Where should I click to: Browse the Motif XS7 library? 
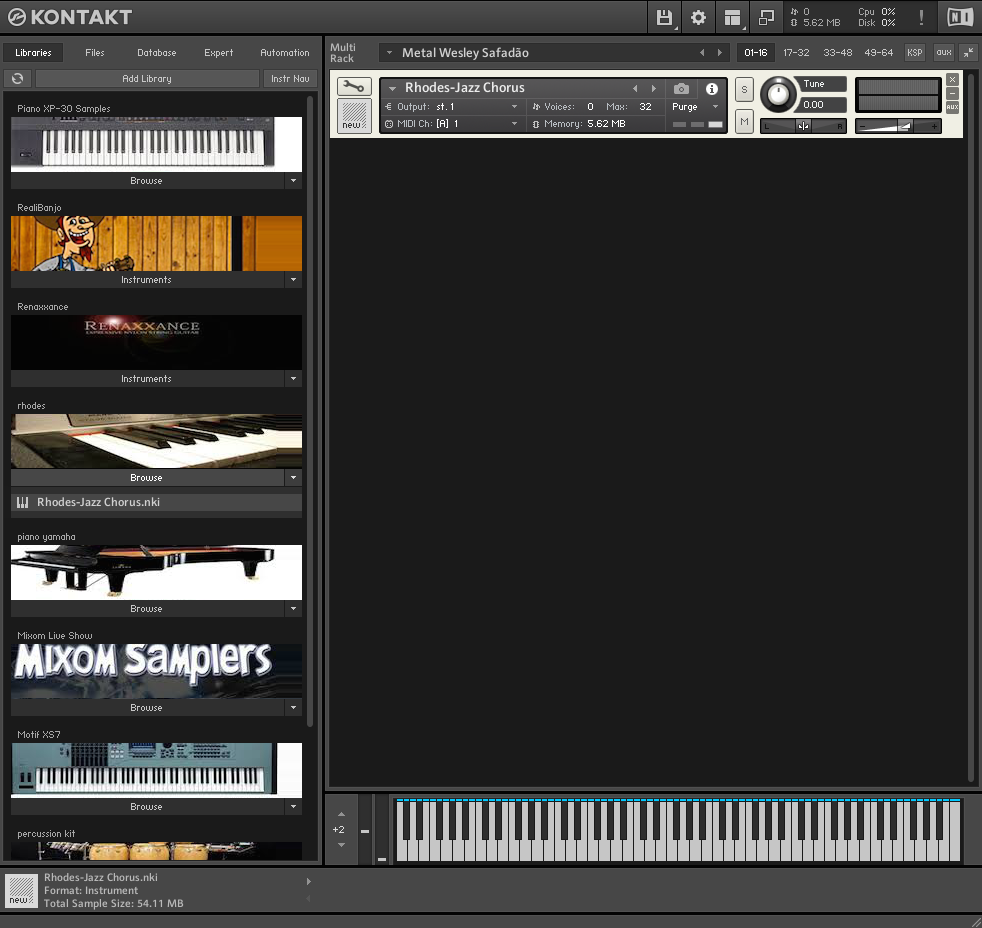[x=147, y=806]
